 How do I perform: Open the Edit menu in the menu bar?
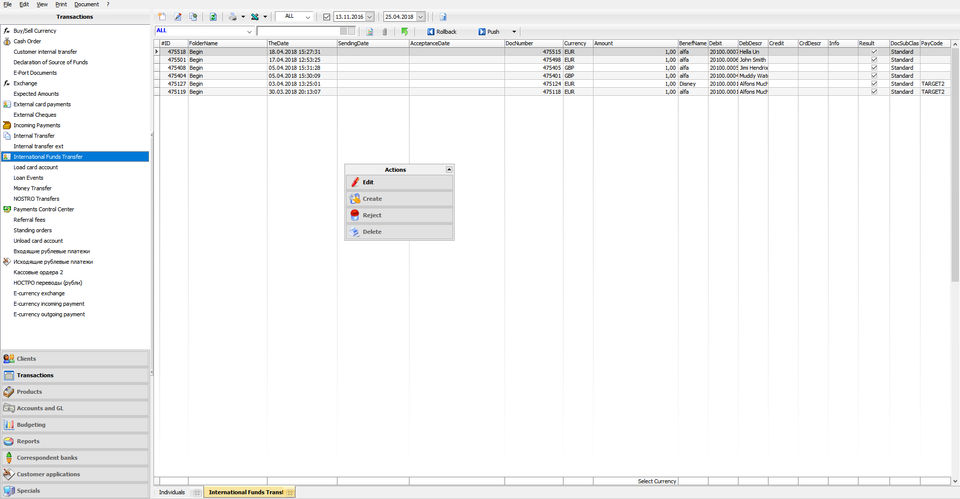coord(24,4)
